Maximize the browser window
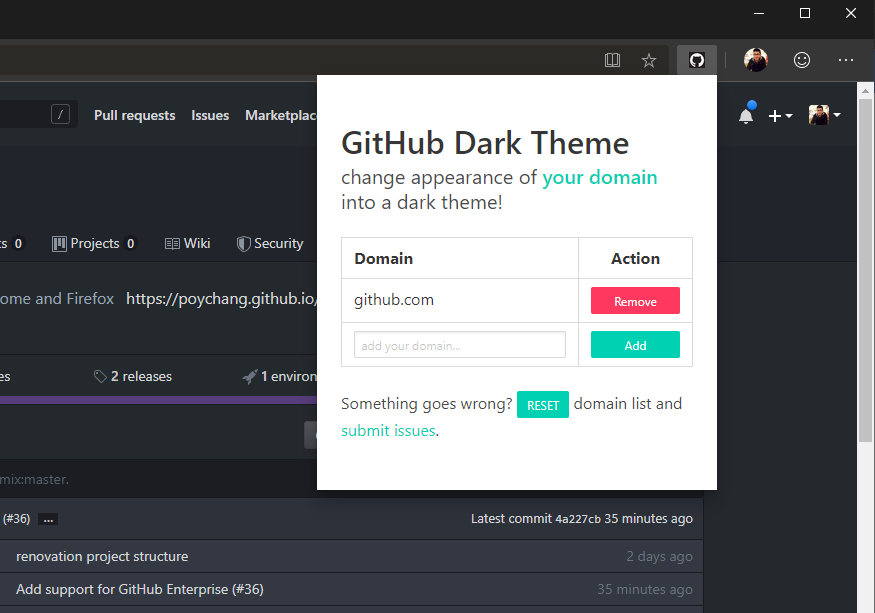 [805, 13]
